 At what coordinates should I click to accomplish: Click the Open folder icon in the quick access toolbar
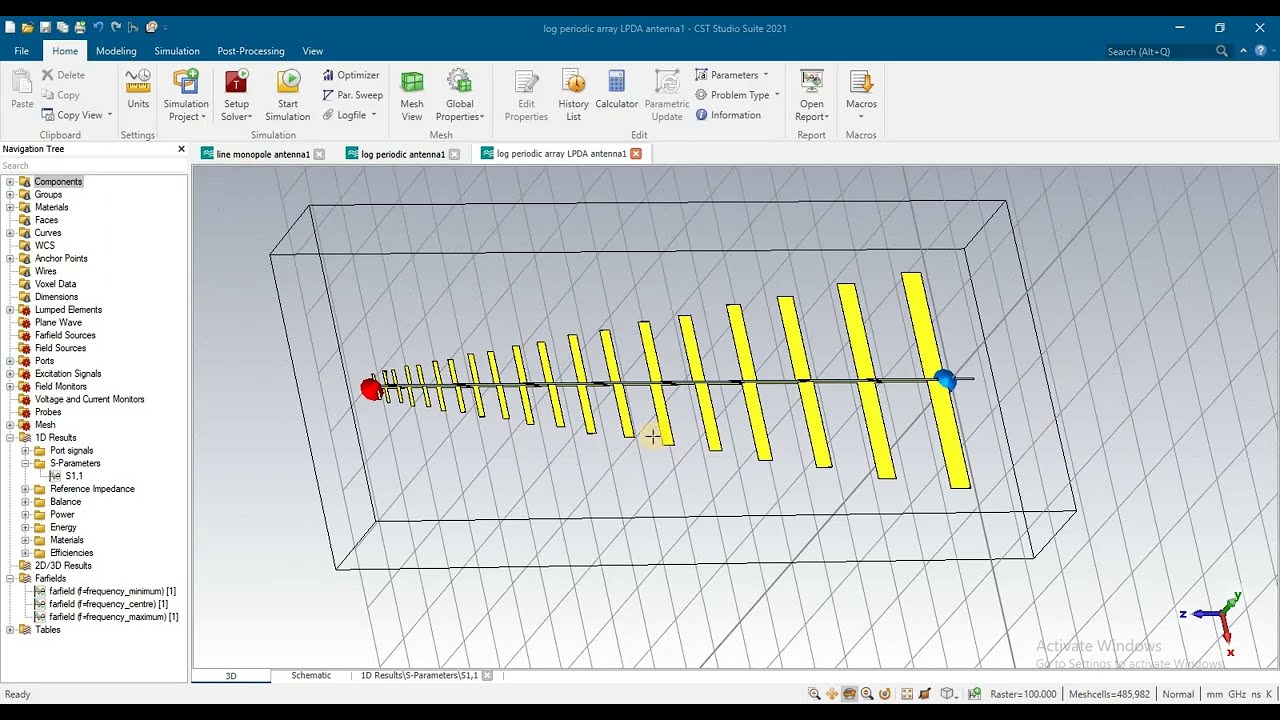[x=27, y=27]
